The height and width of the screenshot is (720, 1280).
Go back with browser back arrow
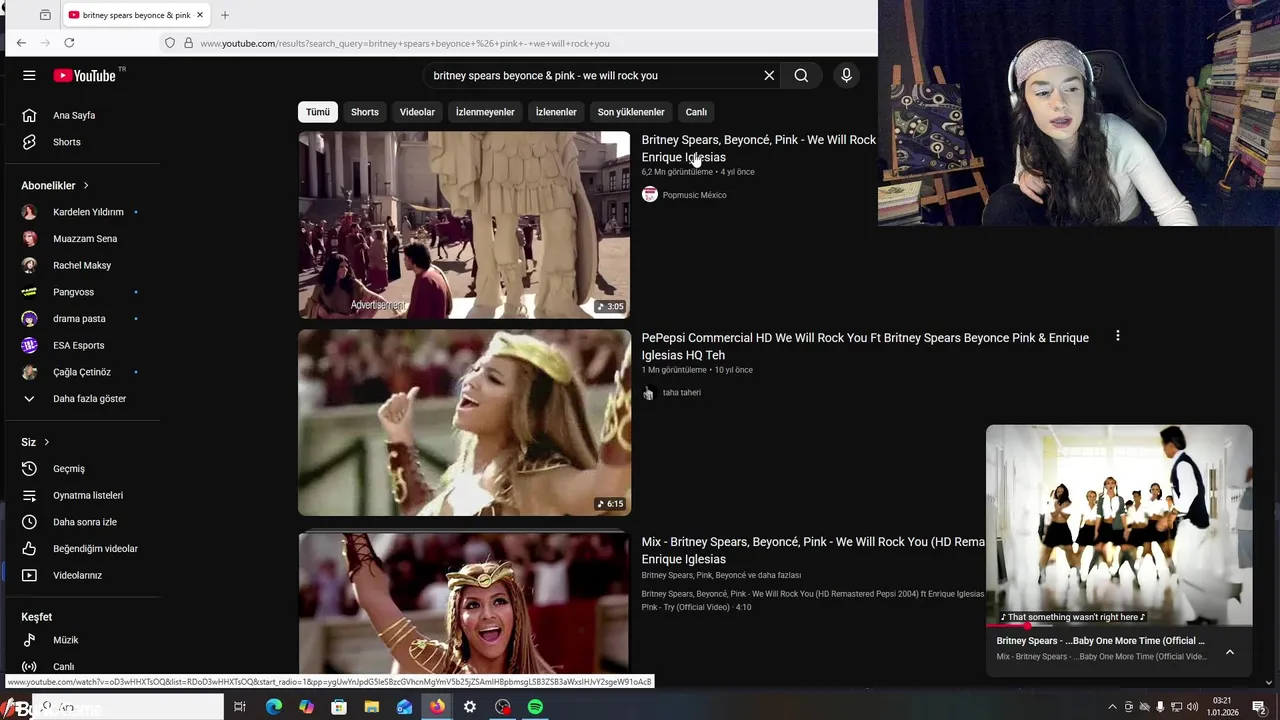pos(21,43)
